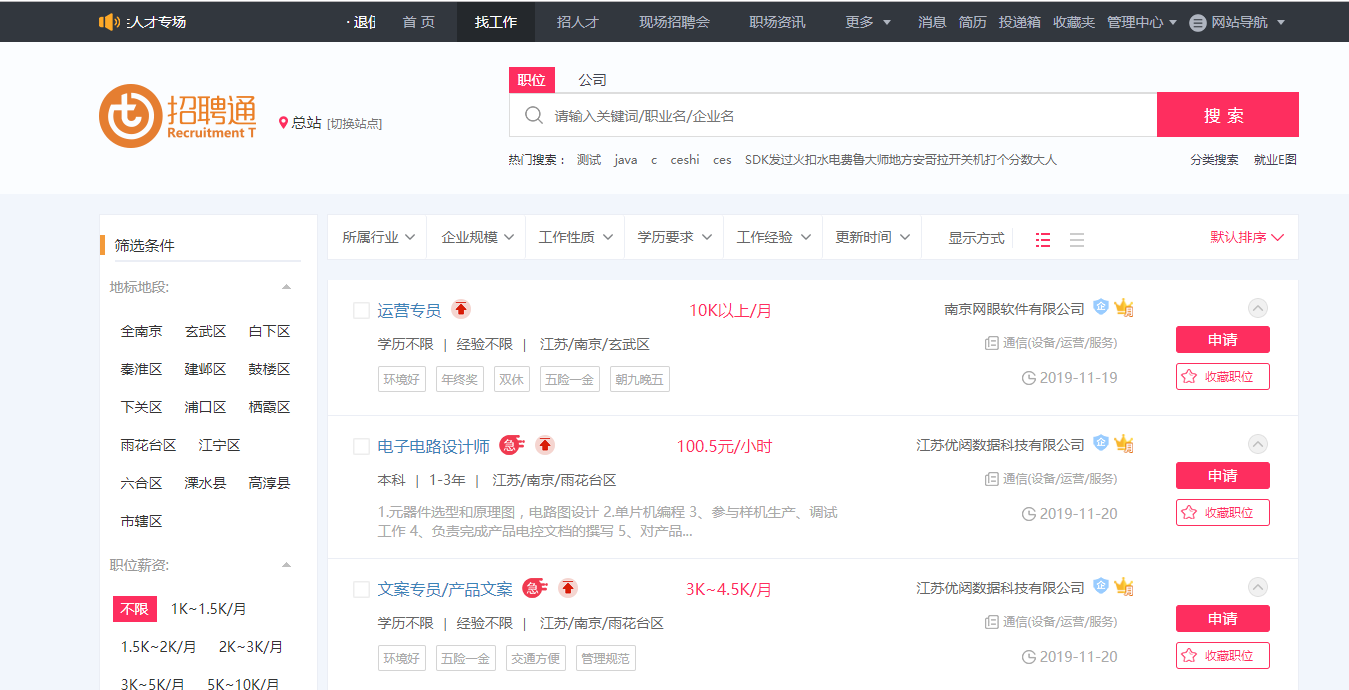Screen dimensions: 1349x690
Task: Go to the 招人才 nav tab
Action: [577, 22]
